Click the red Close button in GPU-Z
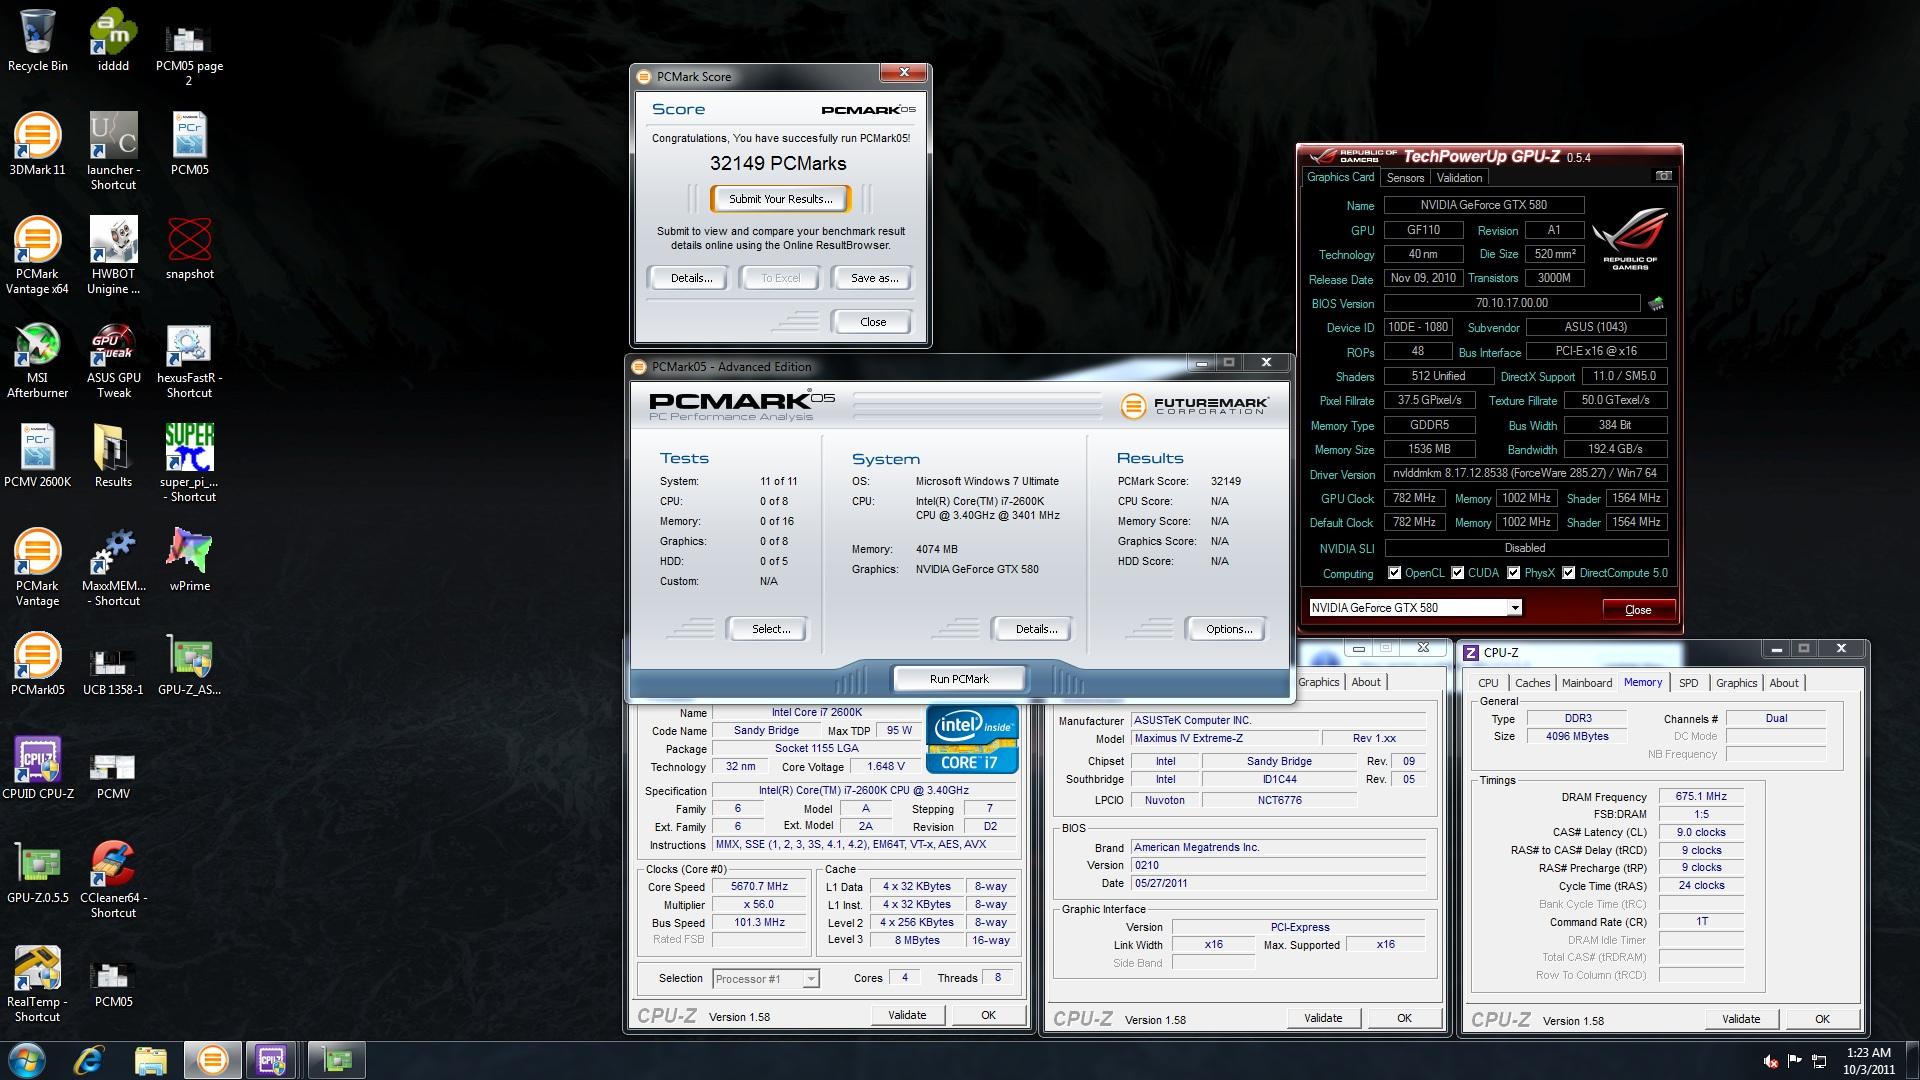This screenshot has height=1080, width=1920. (1637, 610)
